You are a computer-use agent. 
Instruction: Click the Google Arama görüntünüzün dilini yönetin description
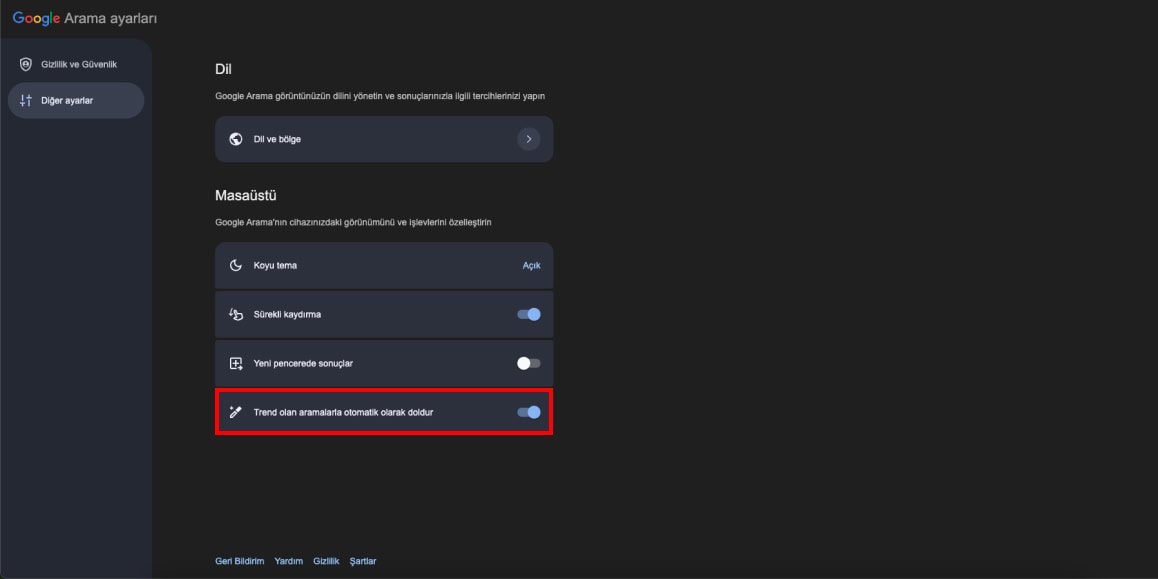[x=380, y=96]
